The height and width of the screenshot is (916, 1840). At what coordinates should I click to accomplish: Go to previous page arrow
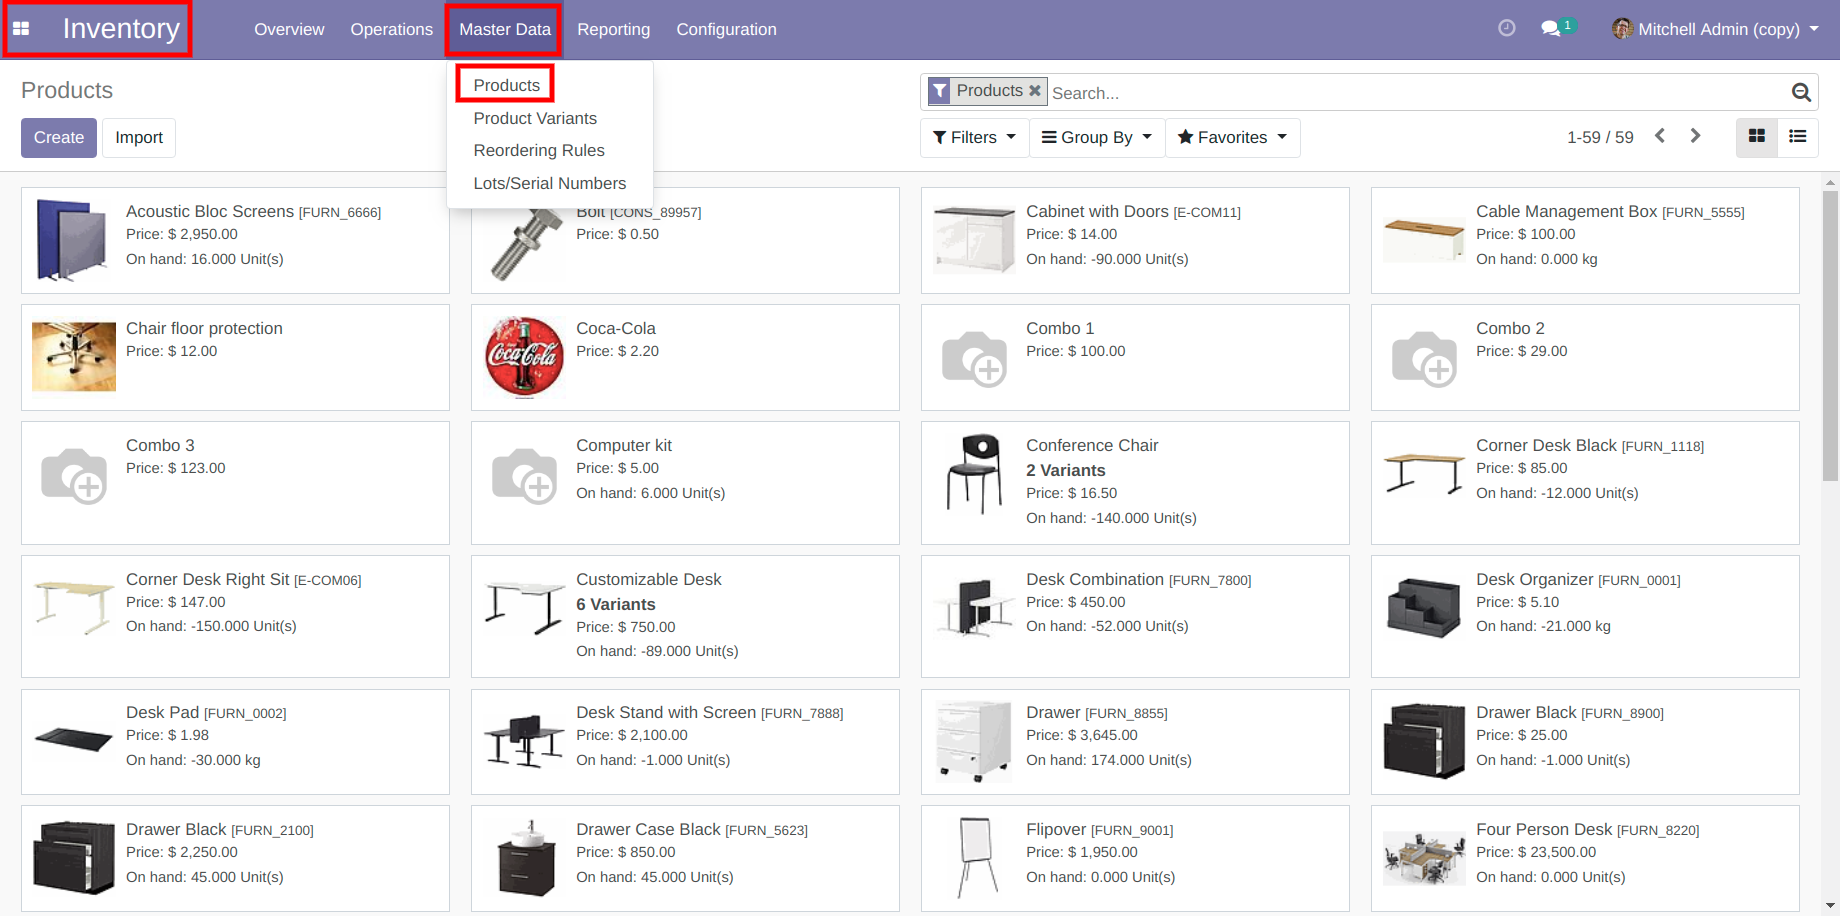click(1660, 136)
